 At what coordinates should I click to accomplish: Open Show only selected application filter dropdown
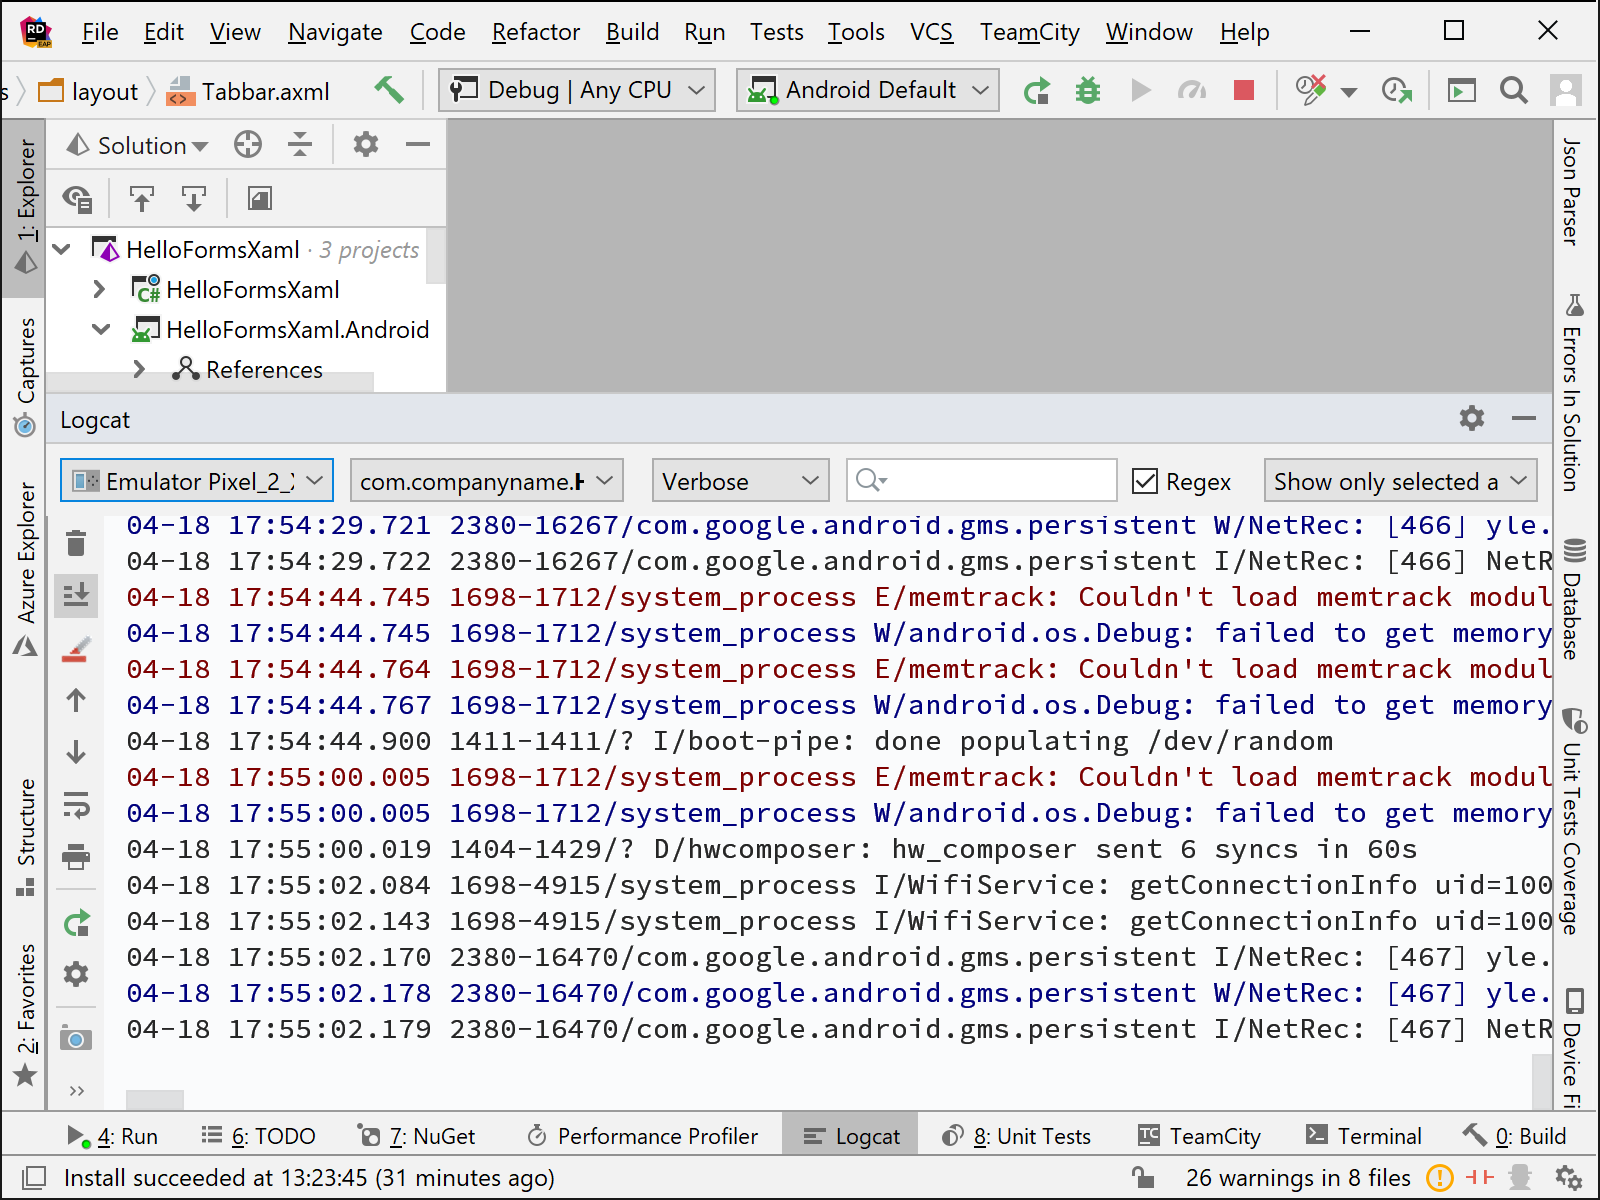pyautogui.click(x=1400, y=481)
